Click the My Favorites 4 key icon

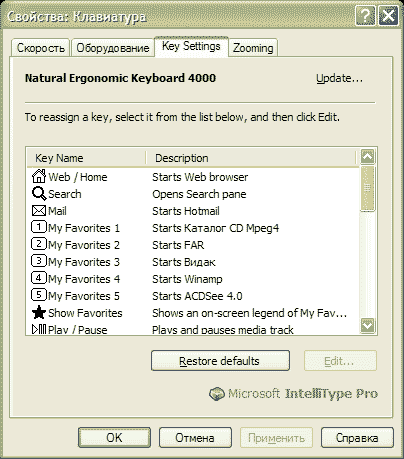tap(39, 278)
